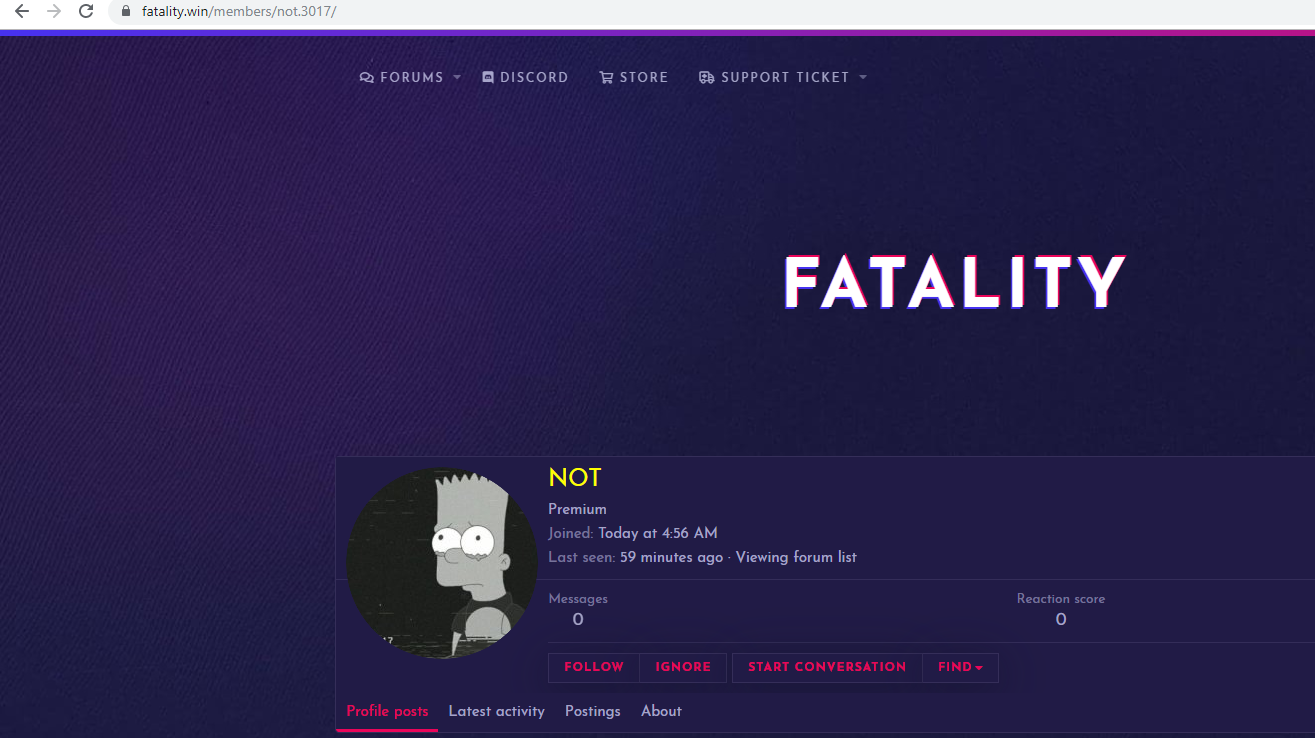
Task: Switch to the Latest activity tab
Action: pyautogui.click(x=496, y=711)
